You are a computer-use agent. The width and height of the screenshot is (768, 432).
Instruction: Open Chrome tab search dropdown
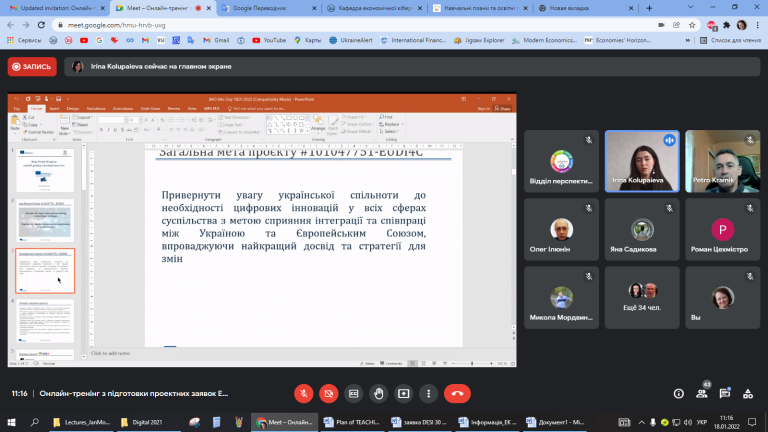[691, 7]
